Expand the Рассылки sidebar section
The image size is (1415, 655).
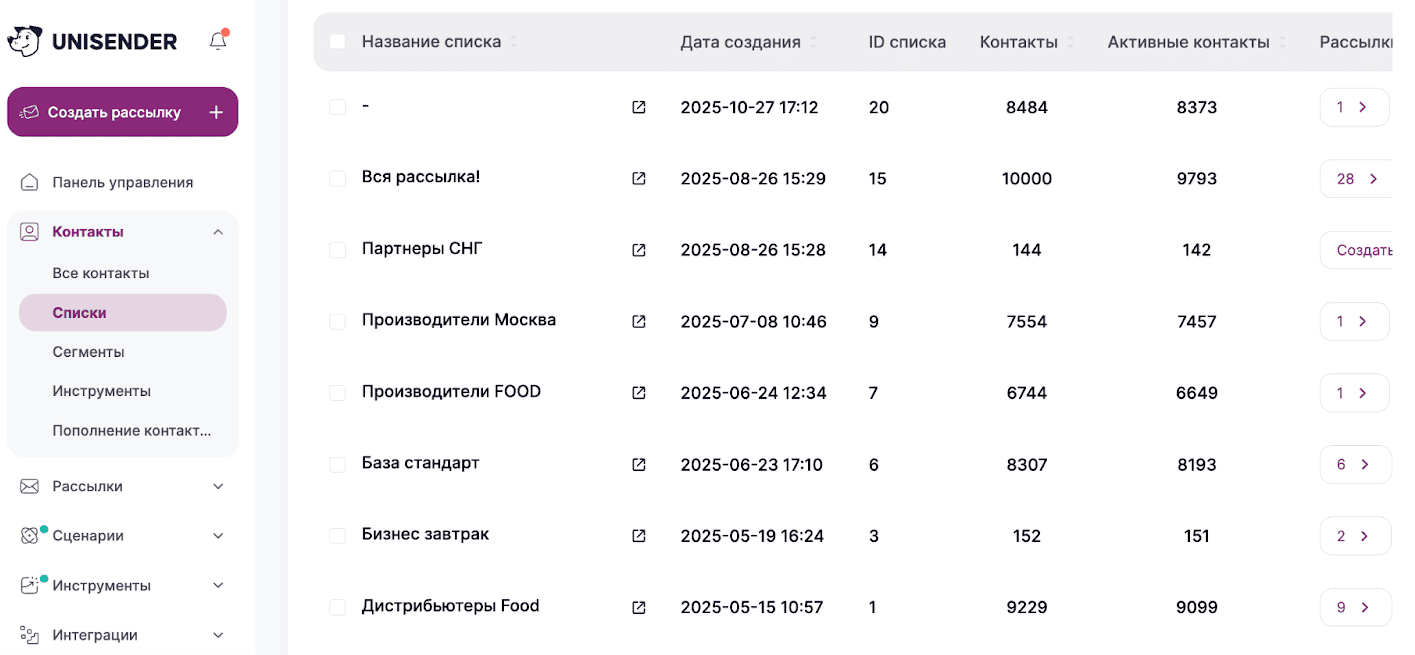218,486
